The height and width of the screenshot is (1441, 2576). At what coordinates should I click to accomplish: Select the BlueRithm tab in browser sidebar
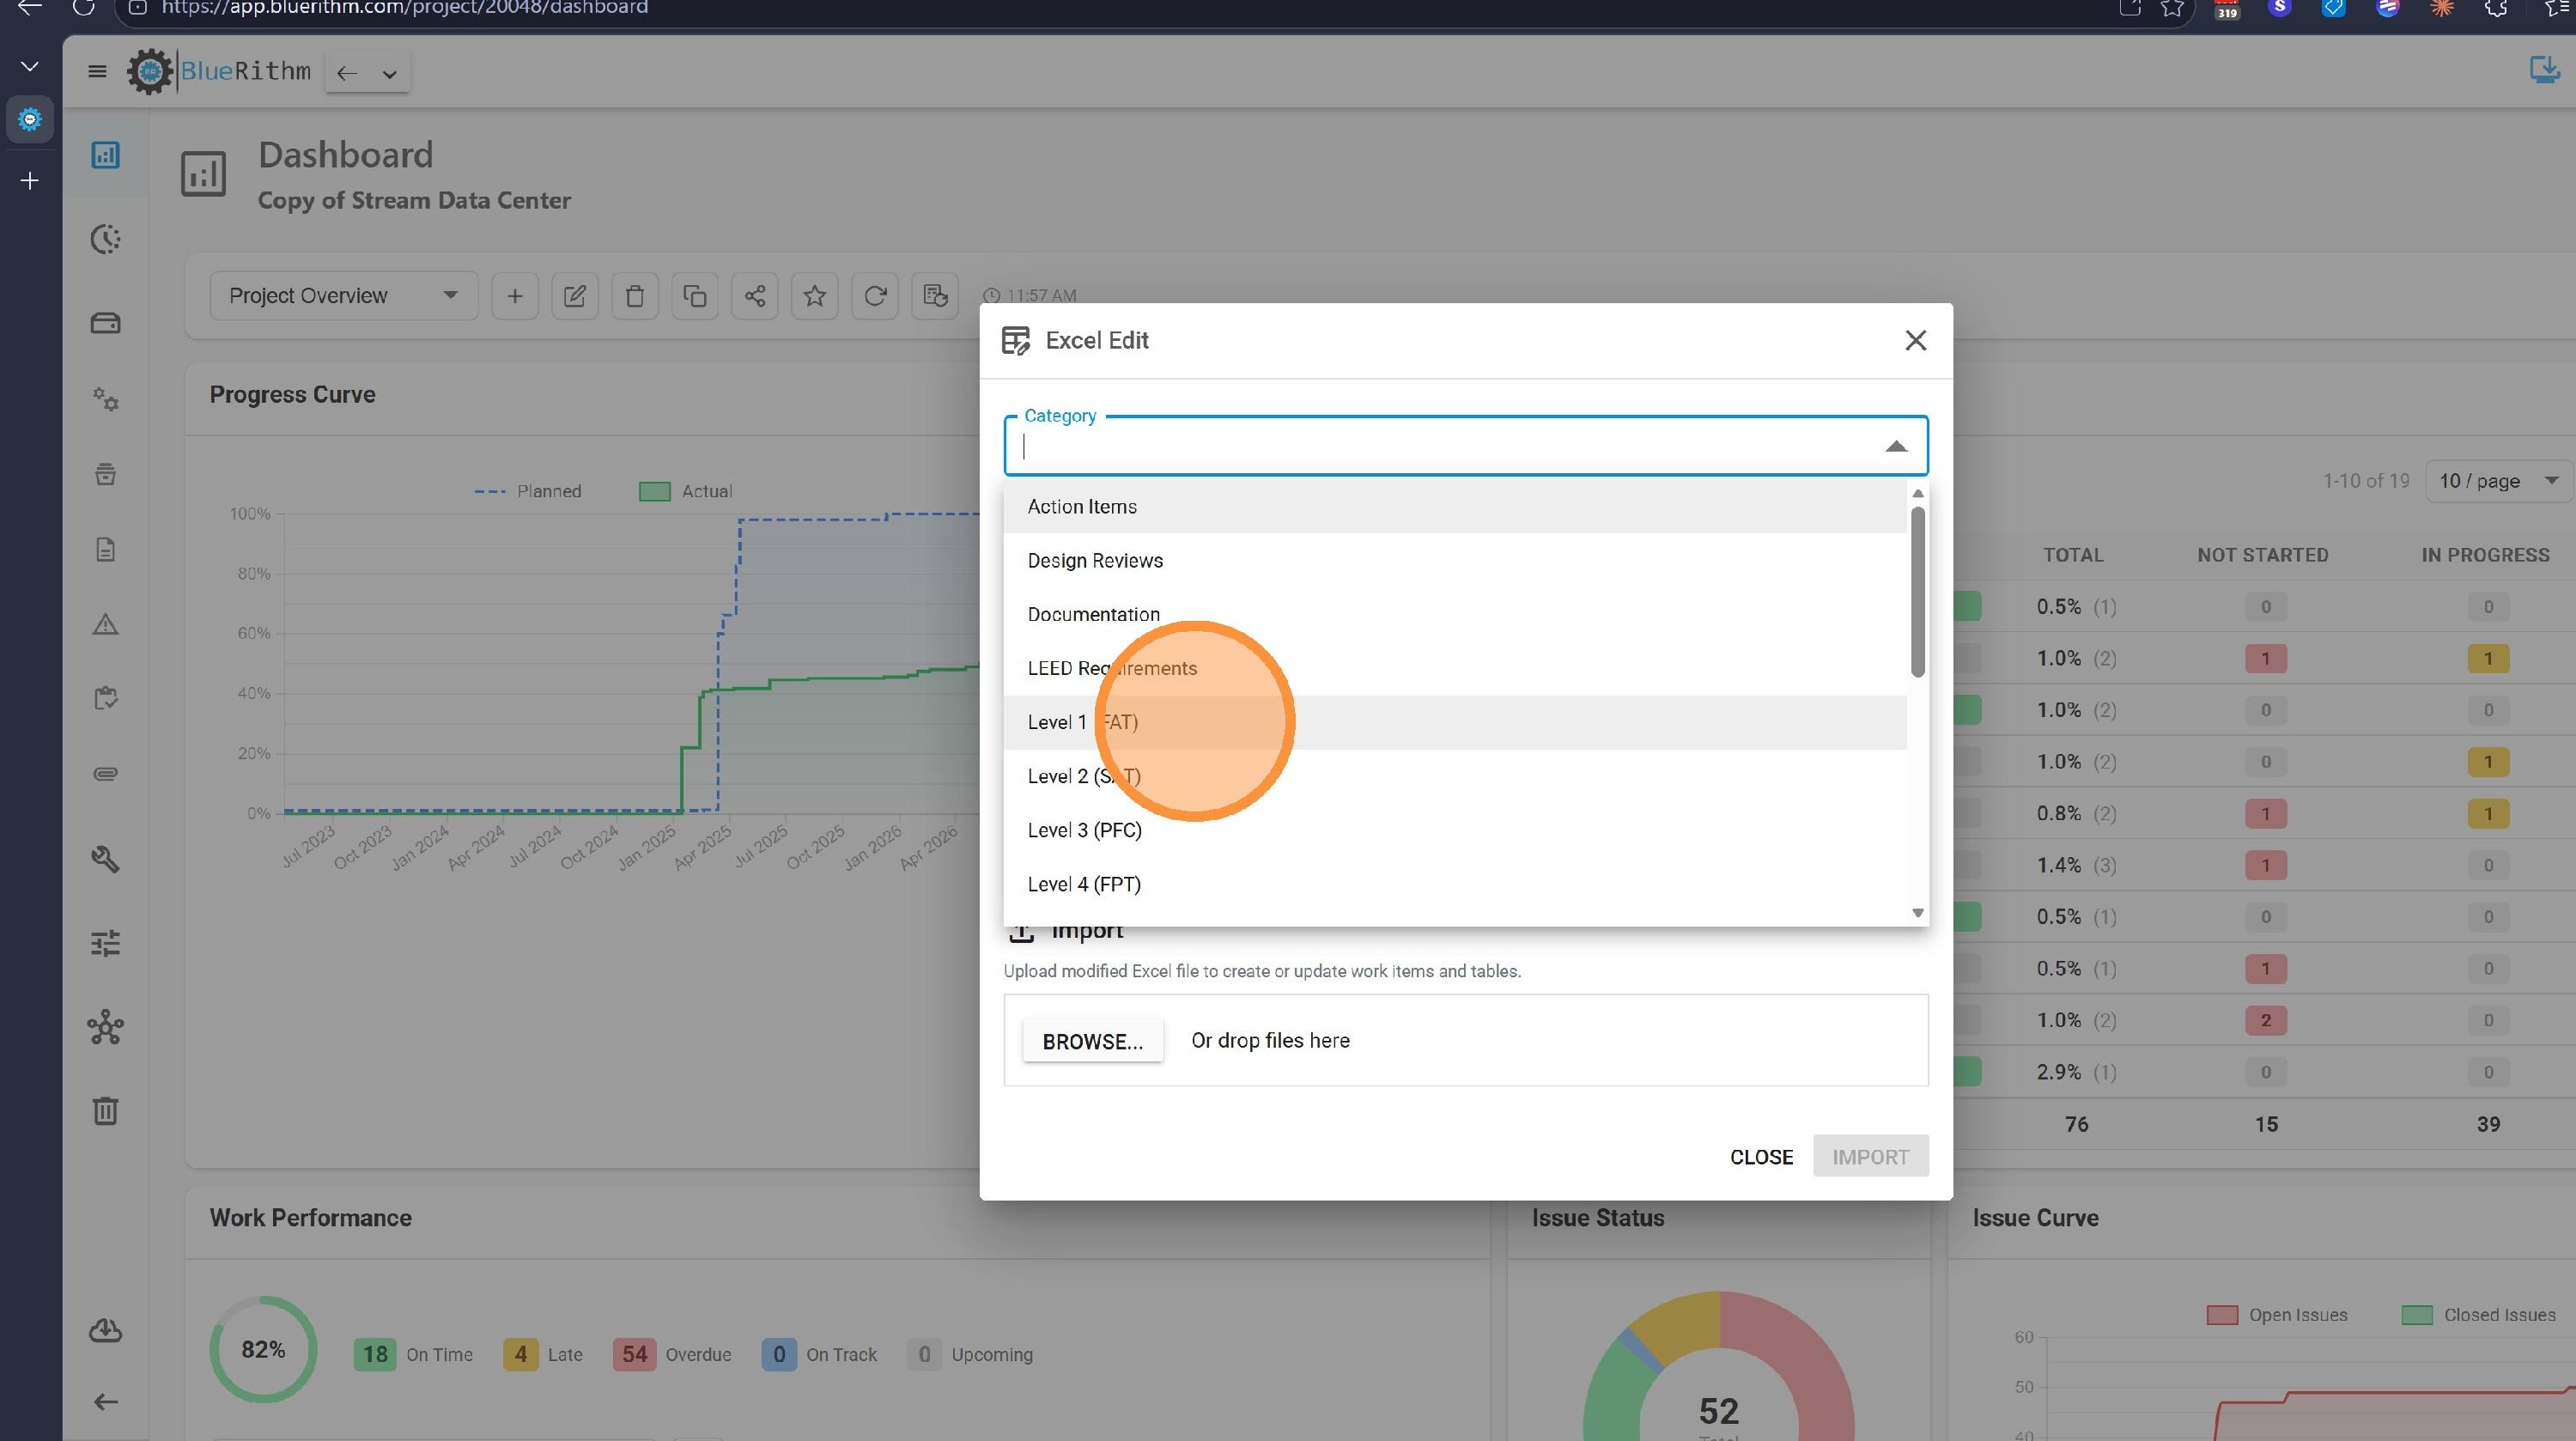[x=30, y=120]
